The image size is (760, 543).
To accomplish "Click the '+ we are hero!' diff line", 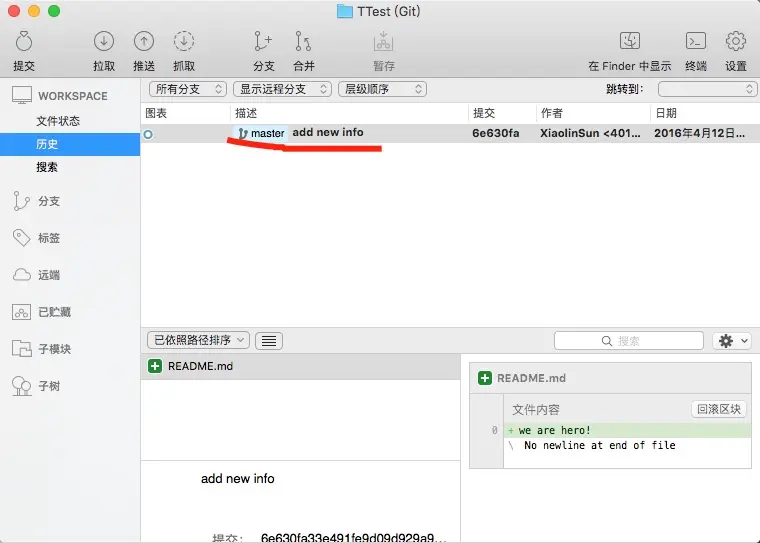I will click(627, 431).
